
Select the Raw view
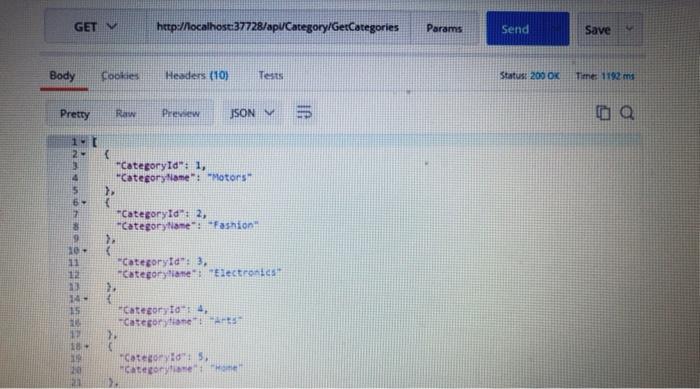pos(125,113)
